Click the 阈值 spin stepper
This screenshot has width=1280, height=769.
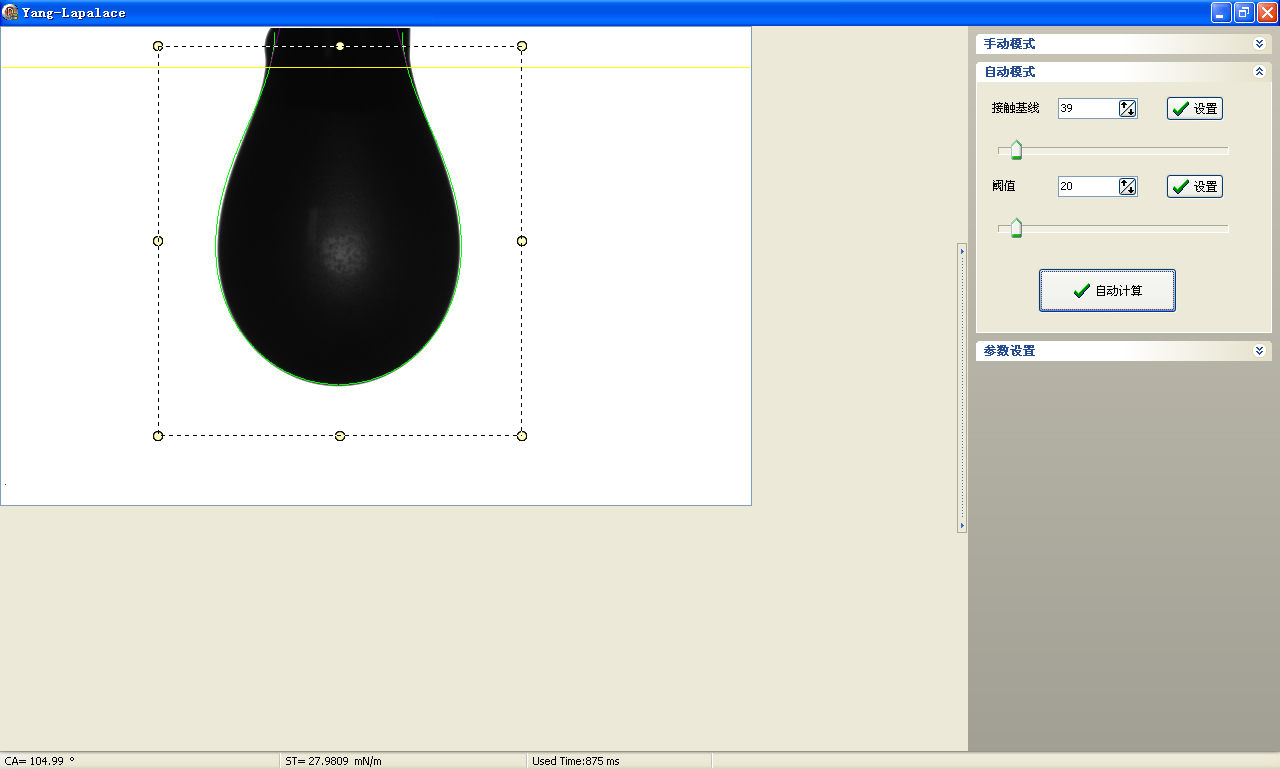click(x=1128, y=187)
